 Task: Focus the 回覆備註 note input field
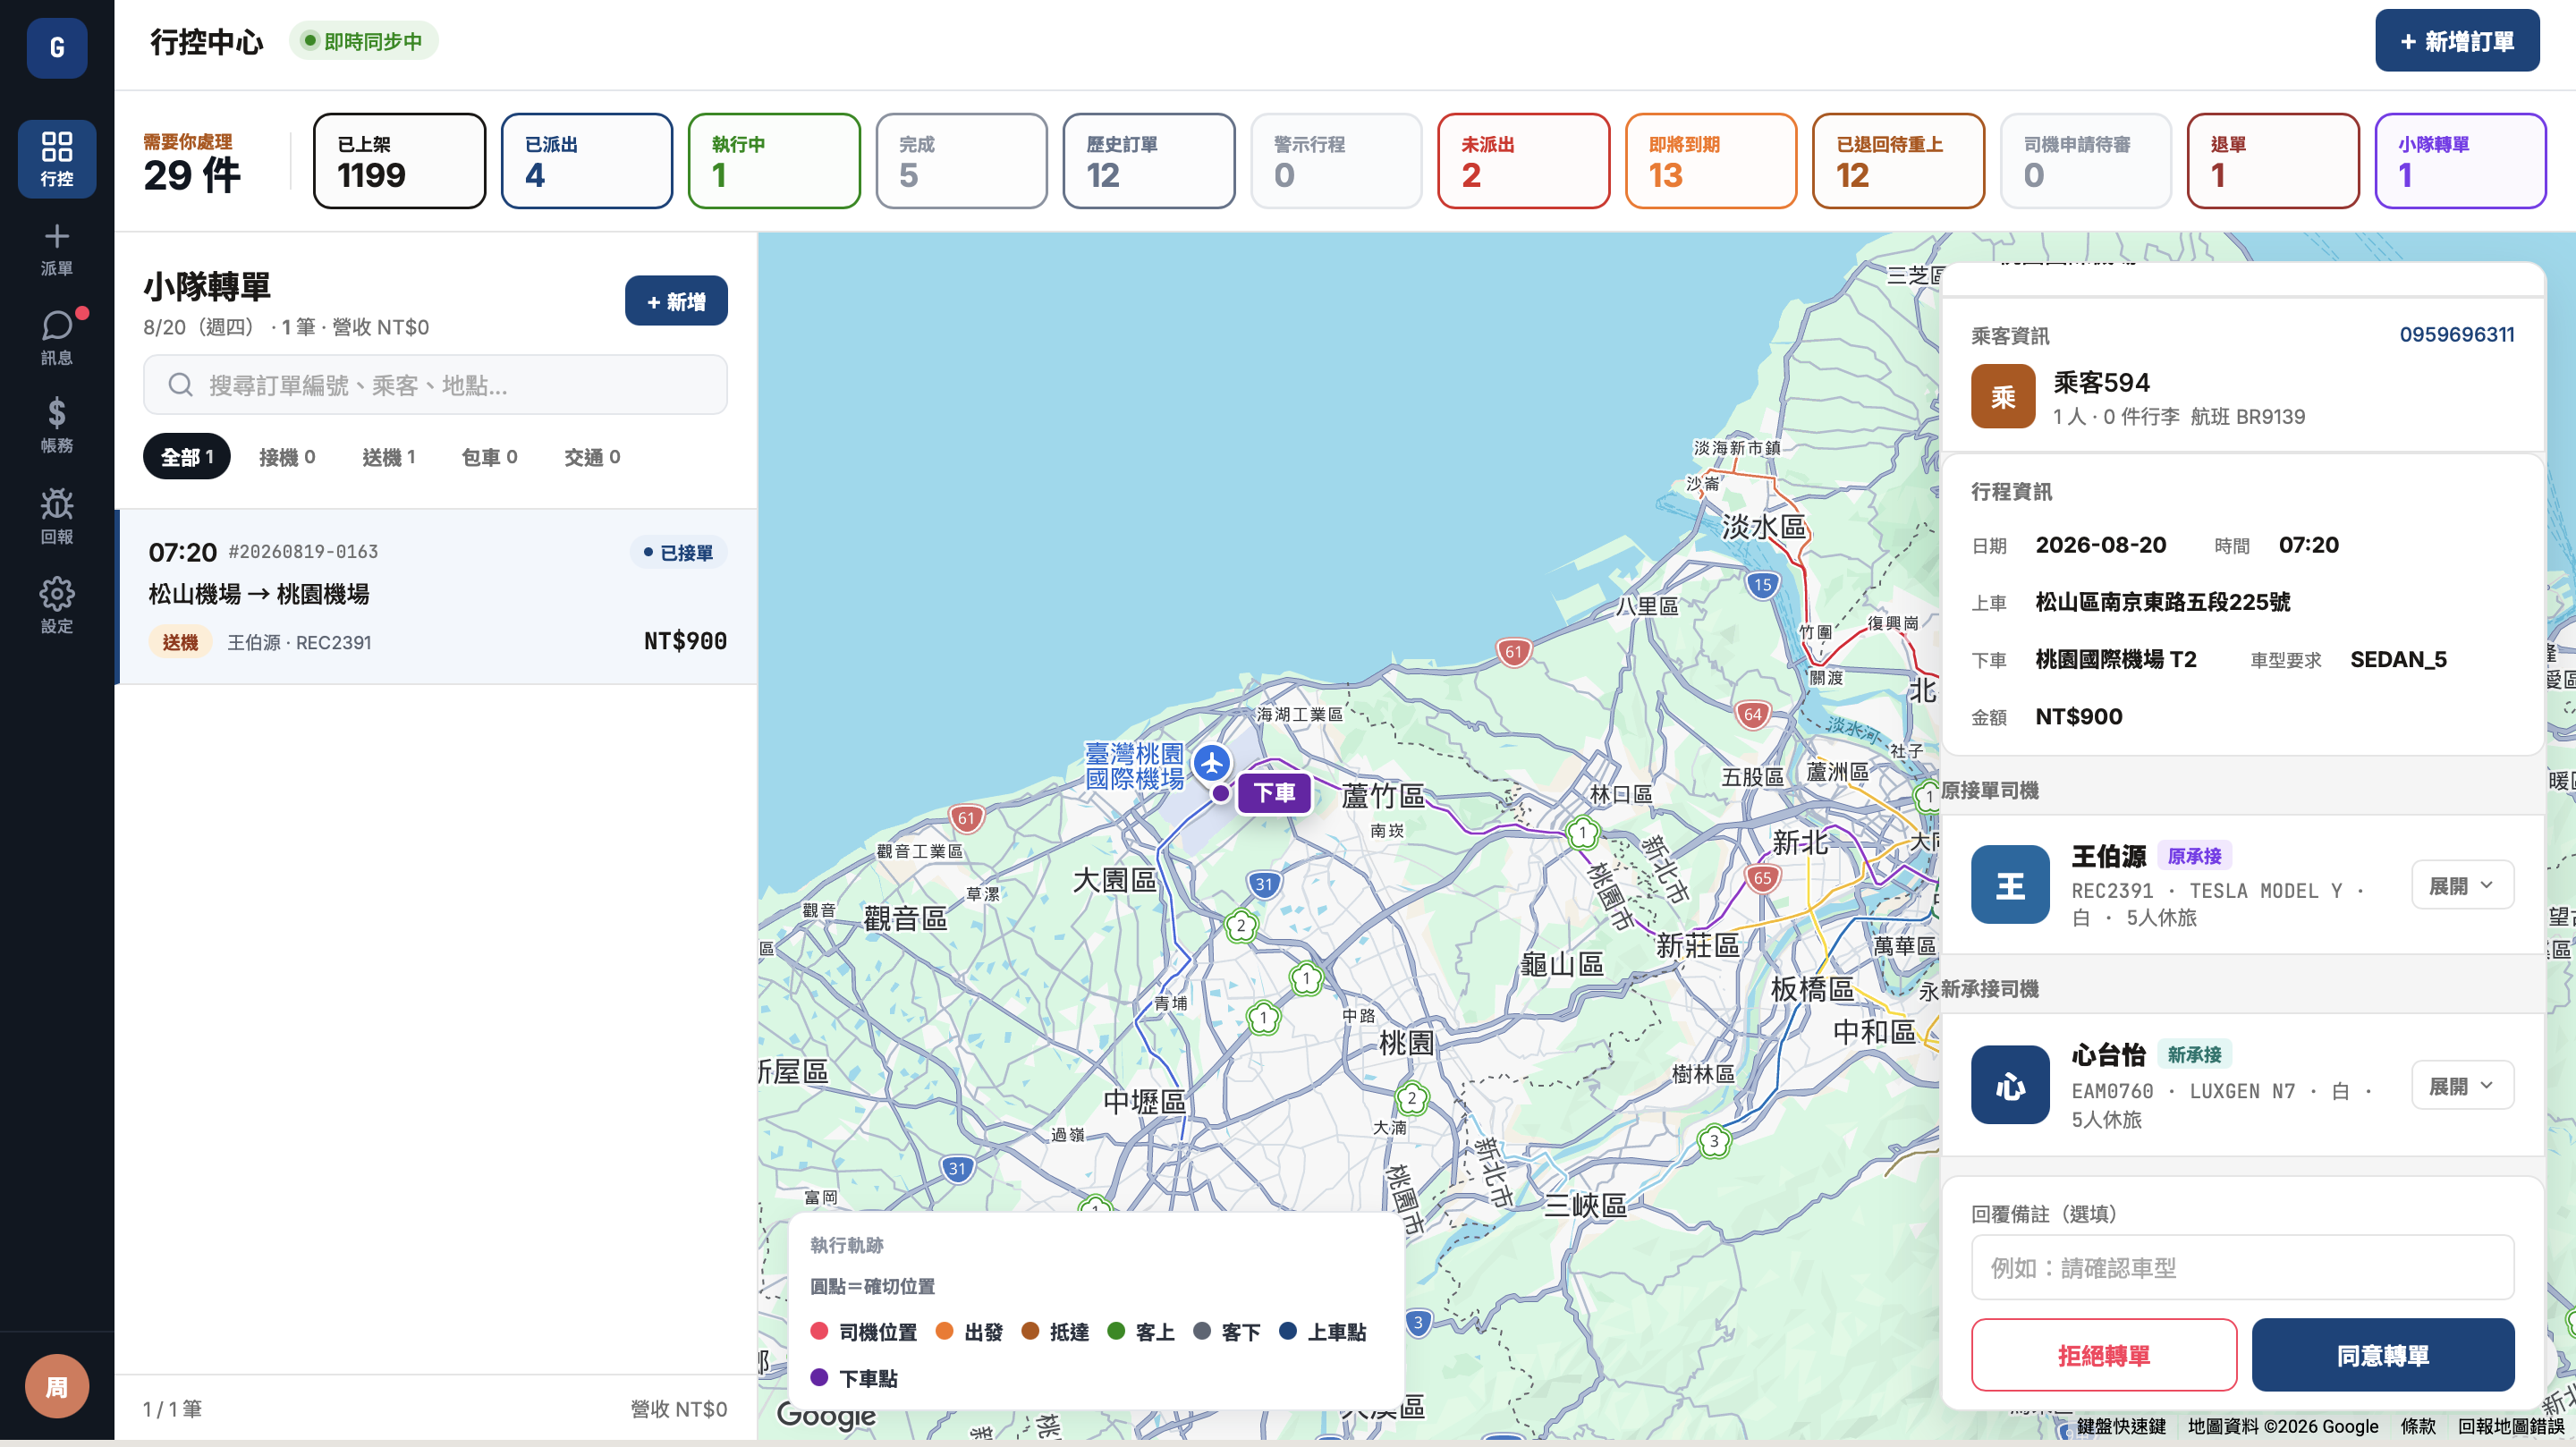(x=2242, y=1267)
